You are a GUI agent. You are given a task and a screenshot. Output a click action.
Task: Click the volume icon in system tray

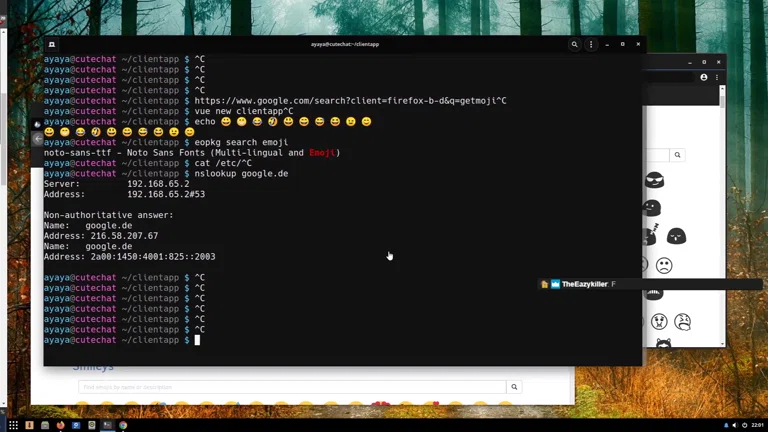coord(735,425)
